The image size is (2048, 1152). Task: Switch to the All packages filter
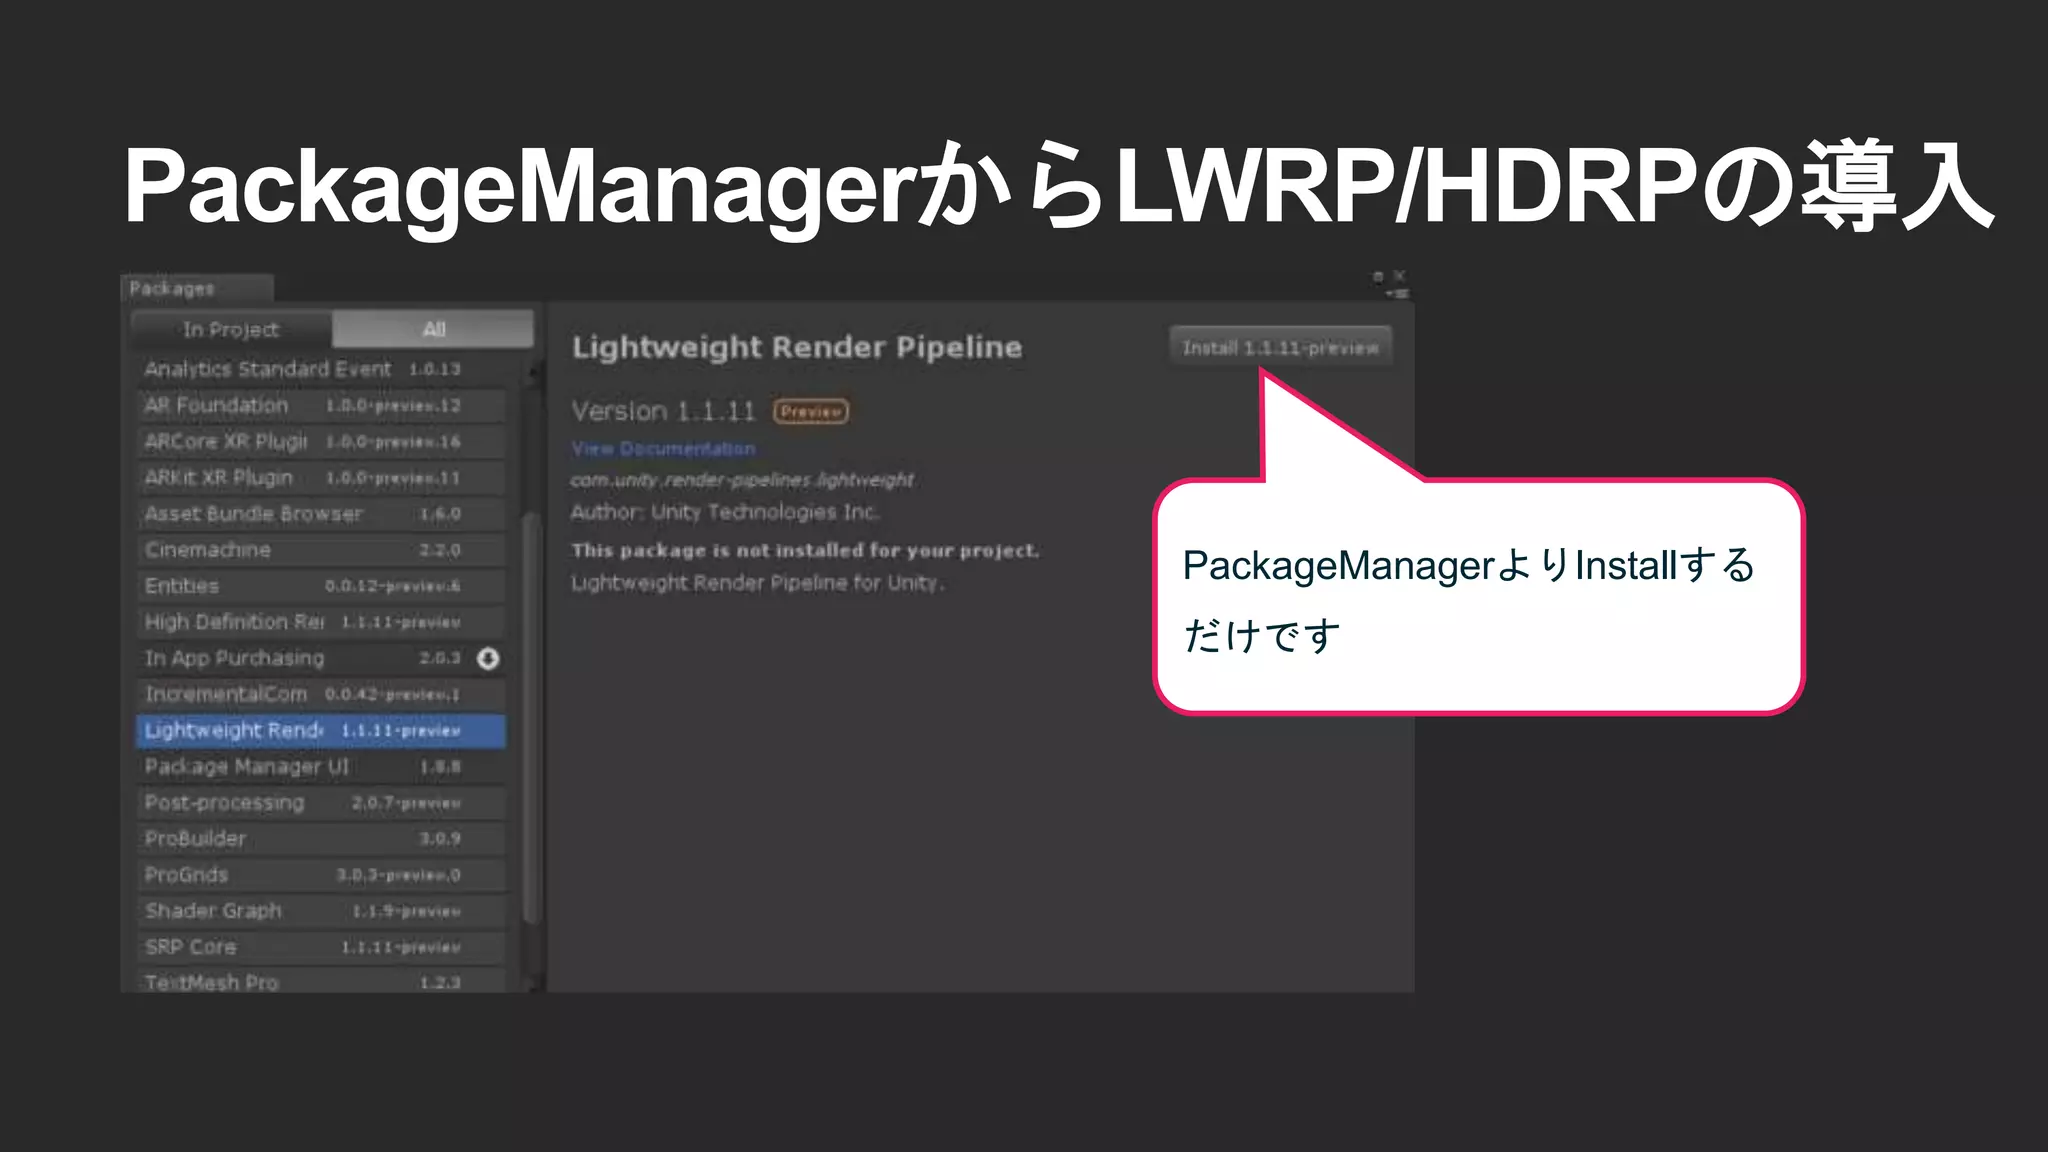pyautogui.click(x=433, y=329)
